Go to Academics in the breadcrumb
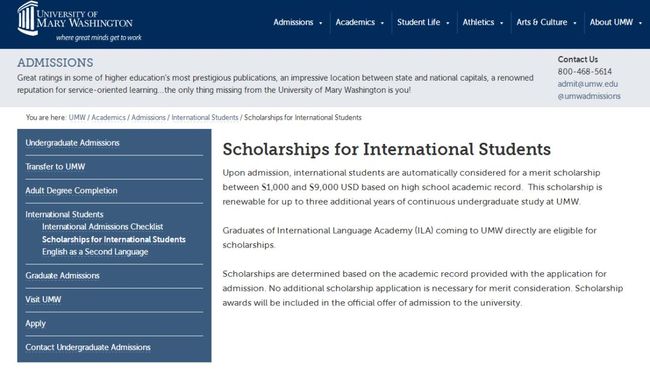The height and width of the screenshot is (374, 650). 108,117
